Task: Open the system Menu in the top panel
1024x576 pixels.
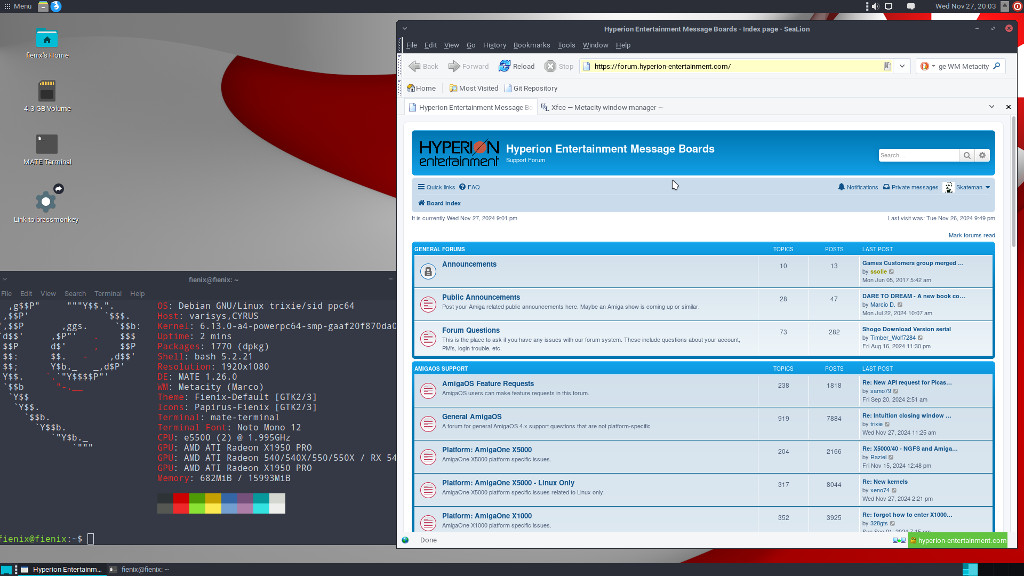Action: point(18,6)
